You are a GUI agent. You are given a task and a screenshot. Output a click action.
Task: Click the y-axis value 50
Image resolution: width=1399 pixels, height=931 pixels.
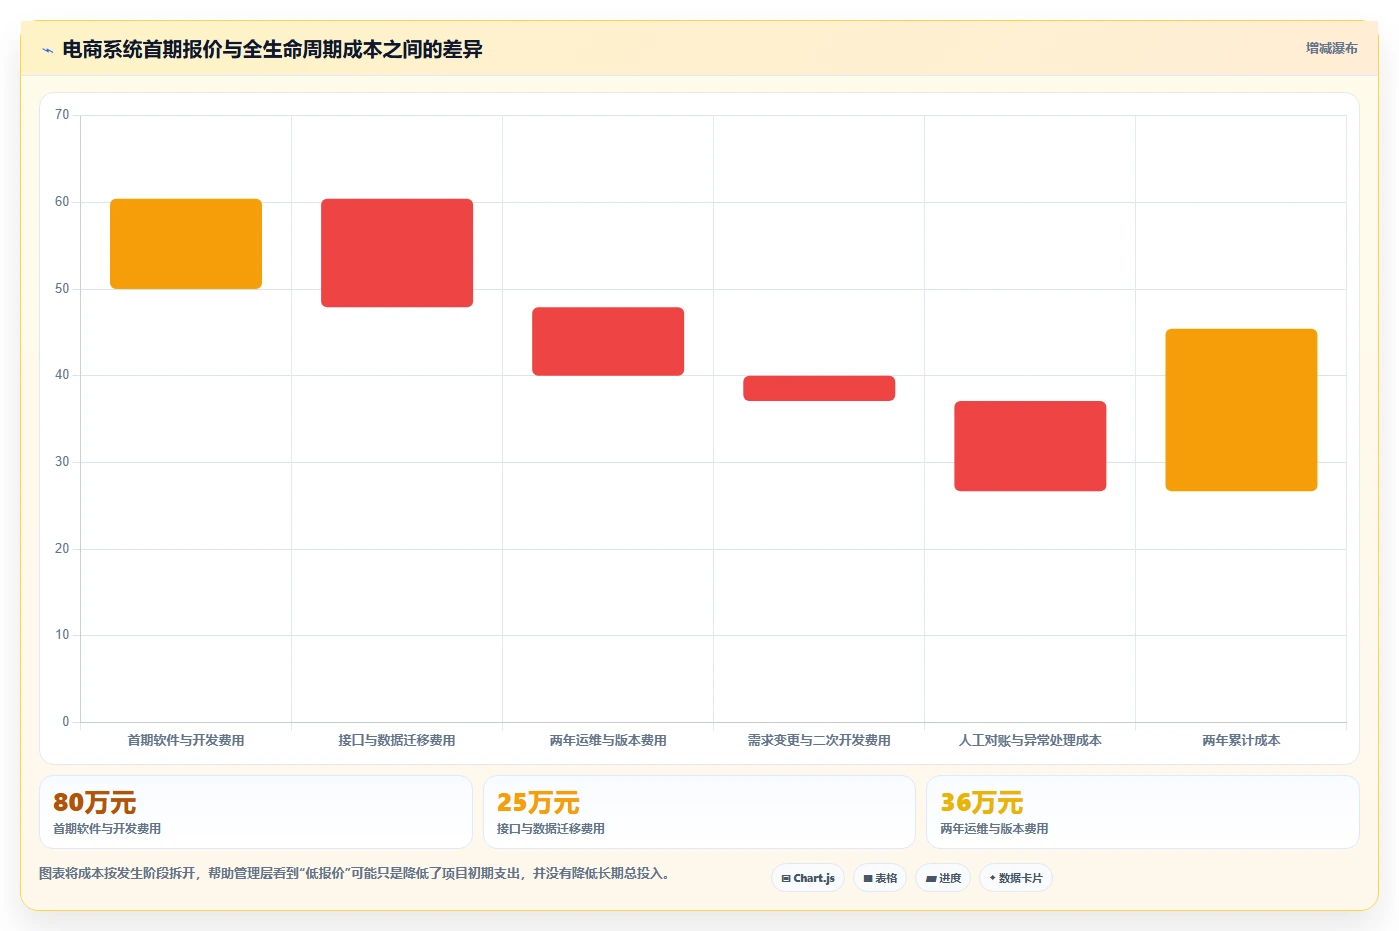62,289
